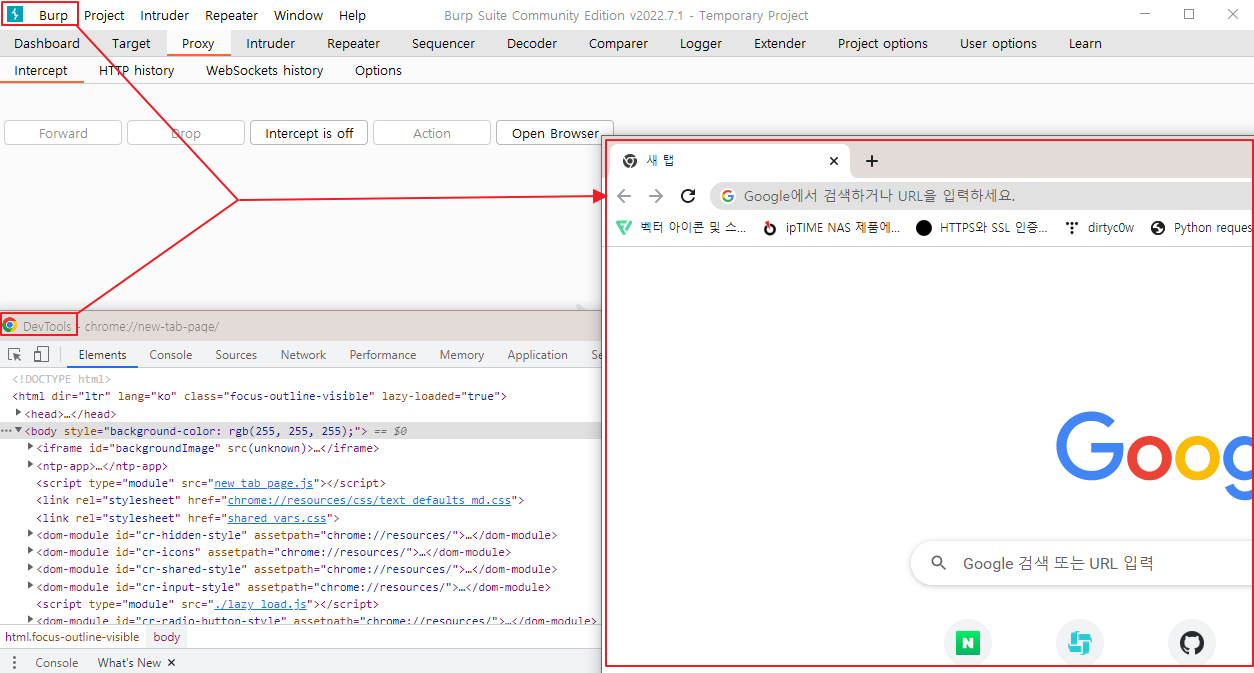The height and width of the screenshot is (673, 1254).
Task: Click the browser forward arrow
Action: click(x=656, y=196)
